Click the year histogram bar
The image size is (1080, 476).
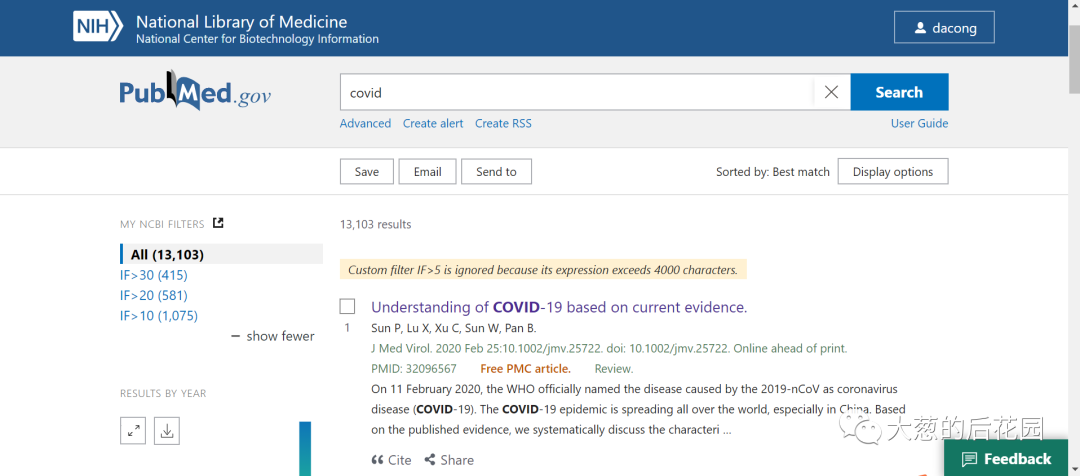[x=305, y=448]
